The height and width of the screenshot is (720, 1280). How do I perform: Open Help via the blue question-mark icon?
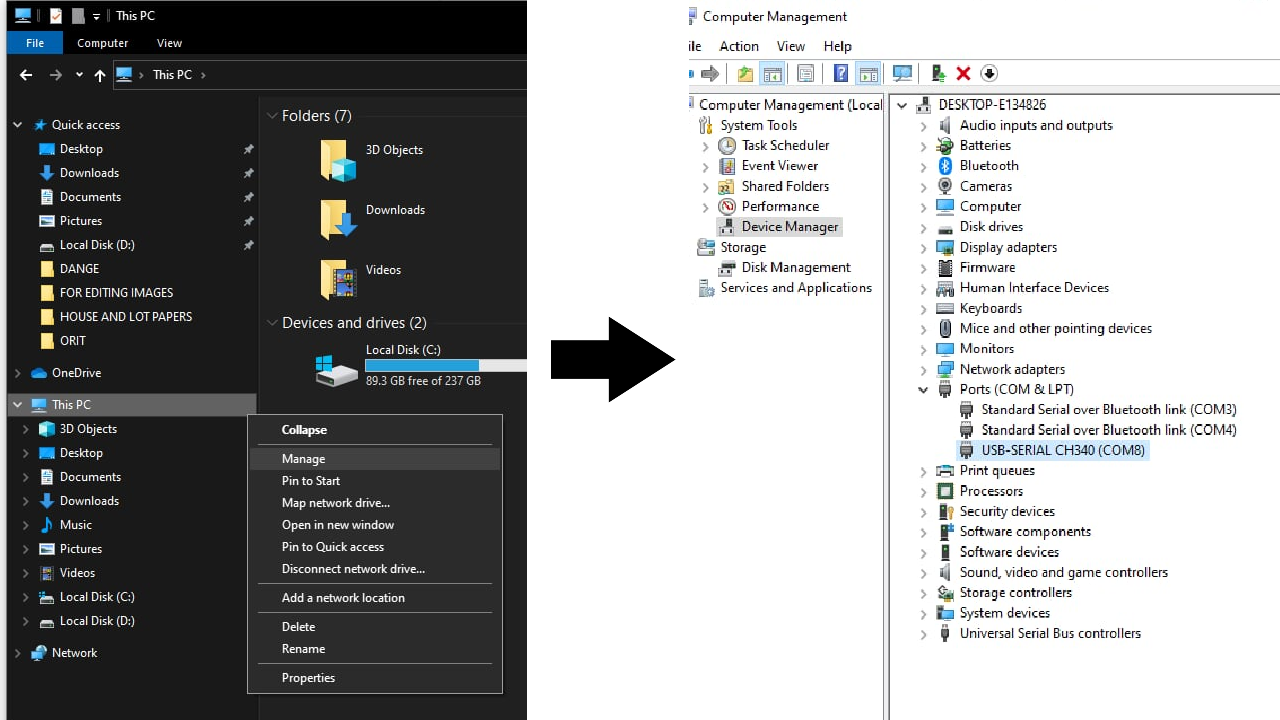[841, 73]
